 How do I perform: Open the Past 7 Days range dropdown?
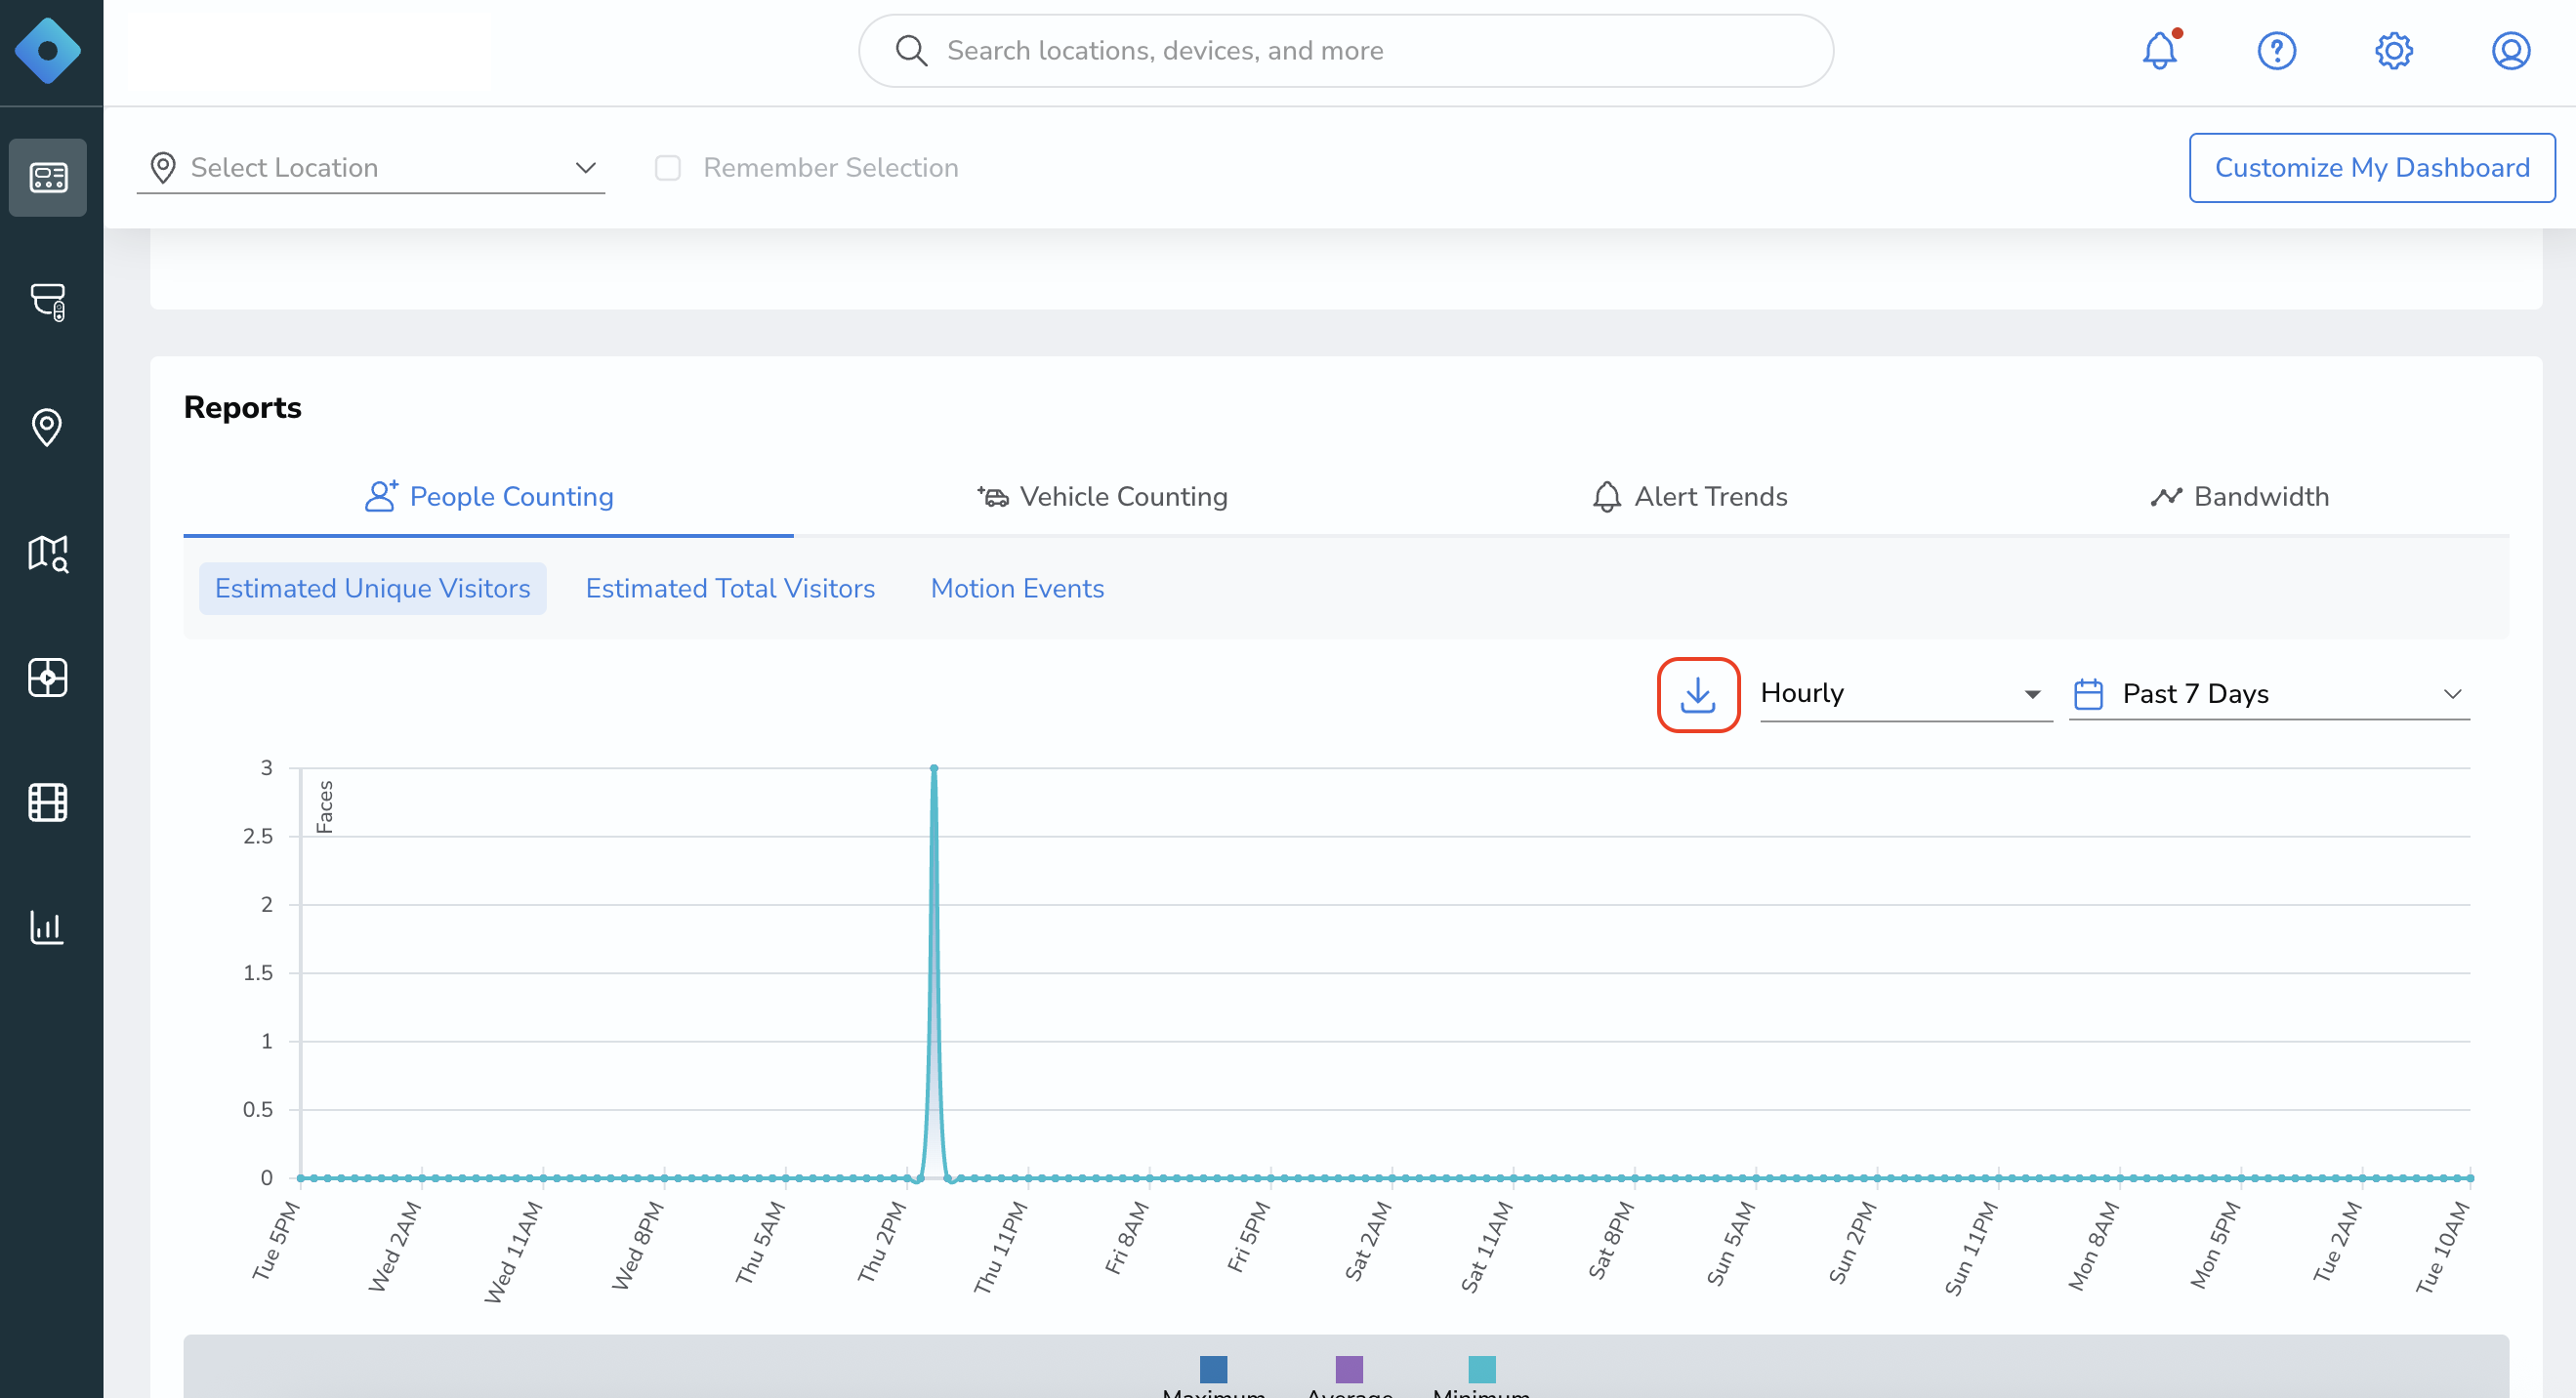(x=2269, y=694)
